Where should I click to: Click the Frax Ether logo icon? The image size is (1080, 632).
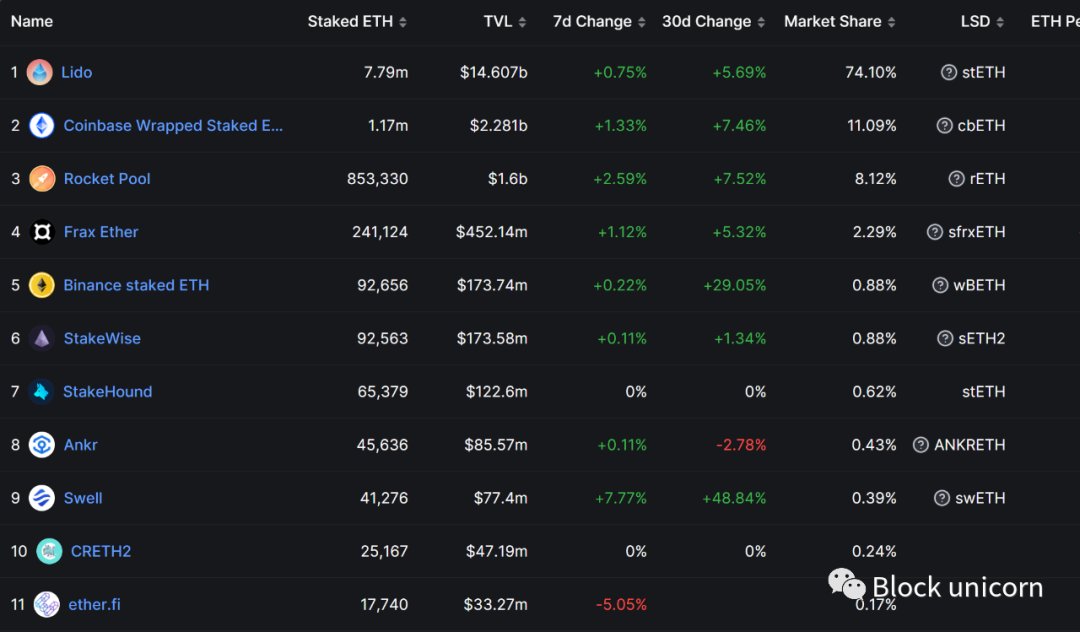coord(42,232)
